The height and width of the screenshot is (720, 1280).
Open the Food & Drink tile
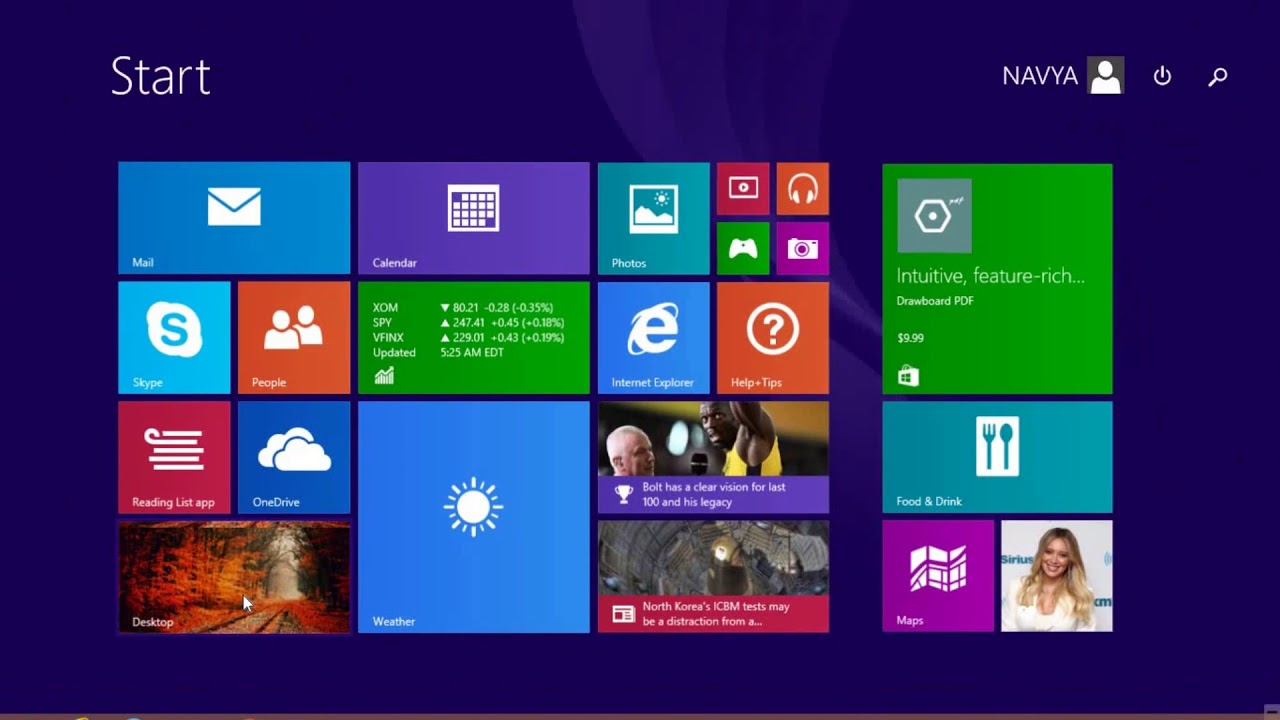(997, 457)
